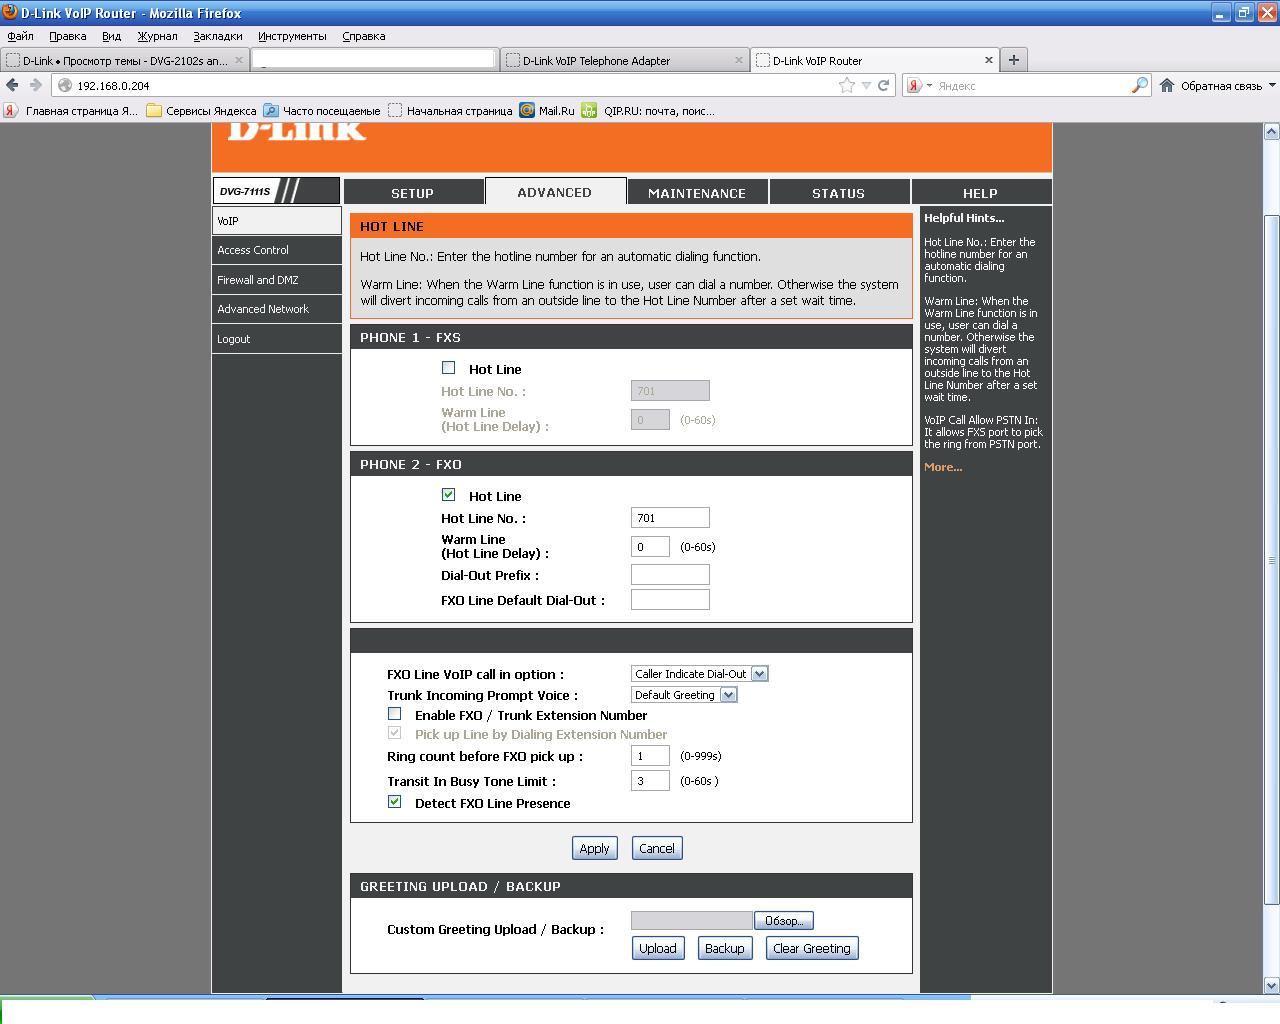Open Firewall and DMZ in the sidebar
The image size is (1280, 1024).
277,280
